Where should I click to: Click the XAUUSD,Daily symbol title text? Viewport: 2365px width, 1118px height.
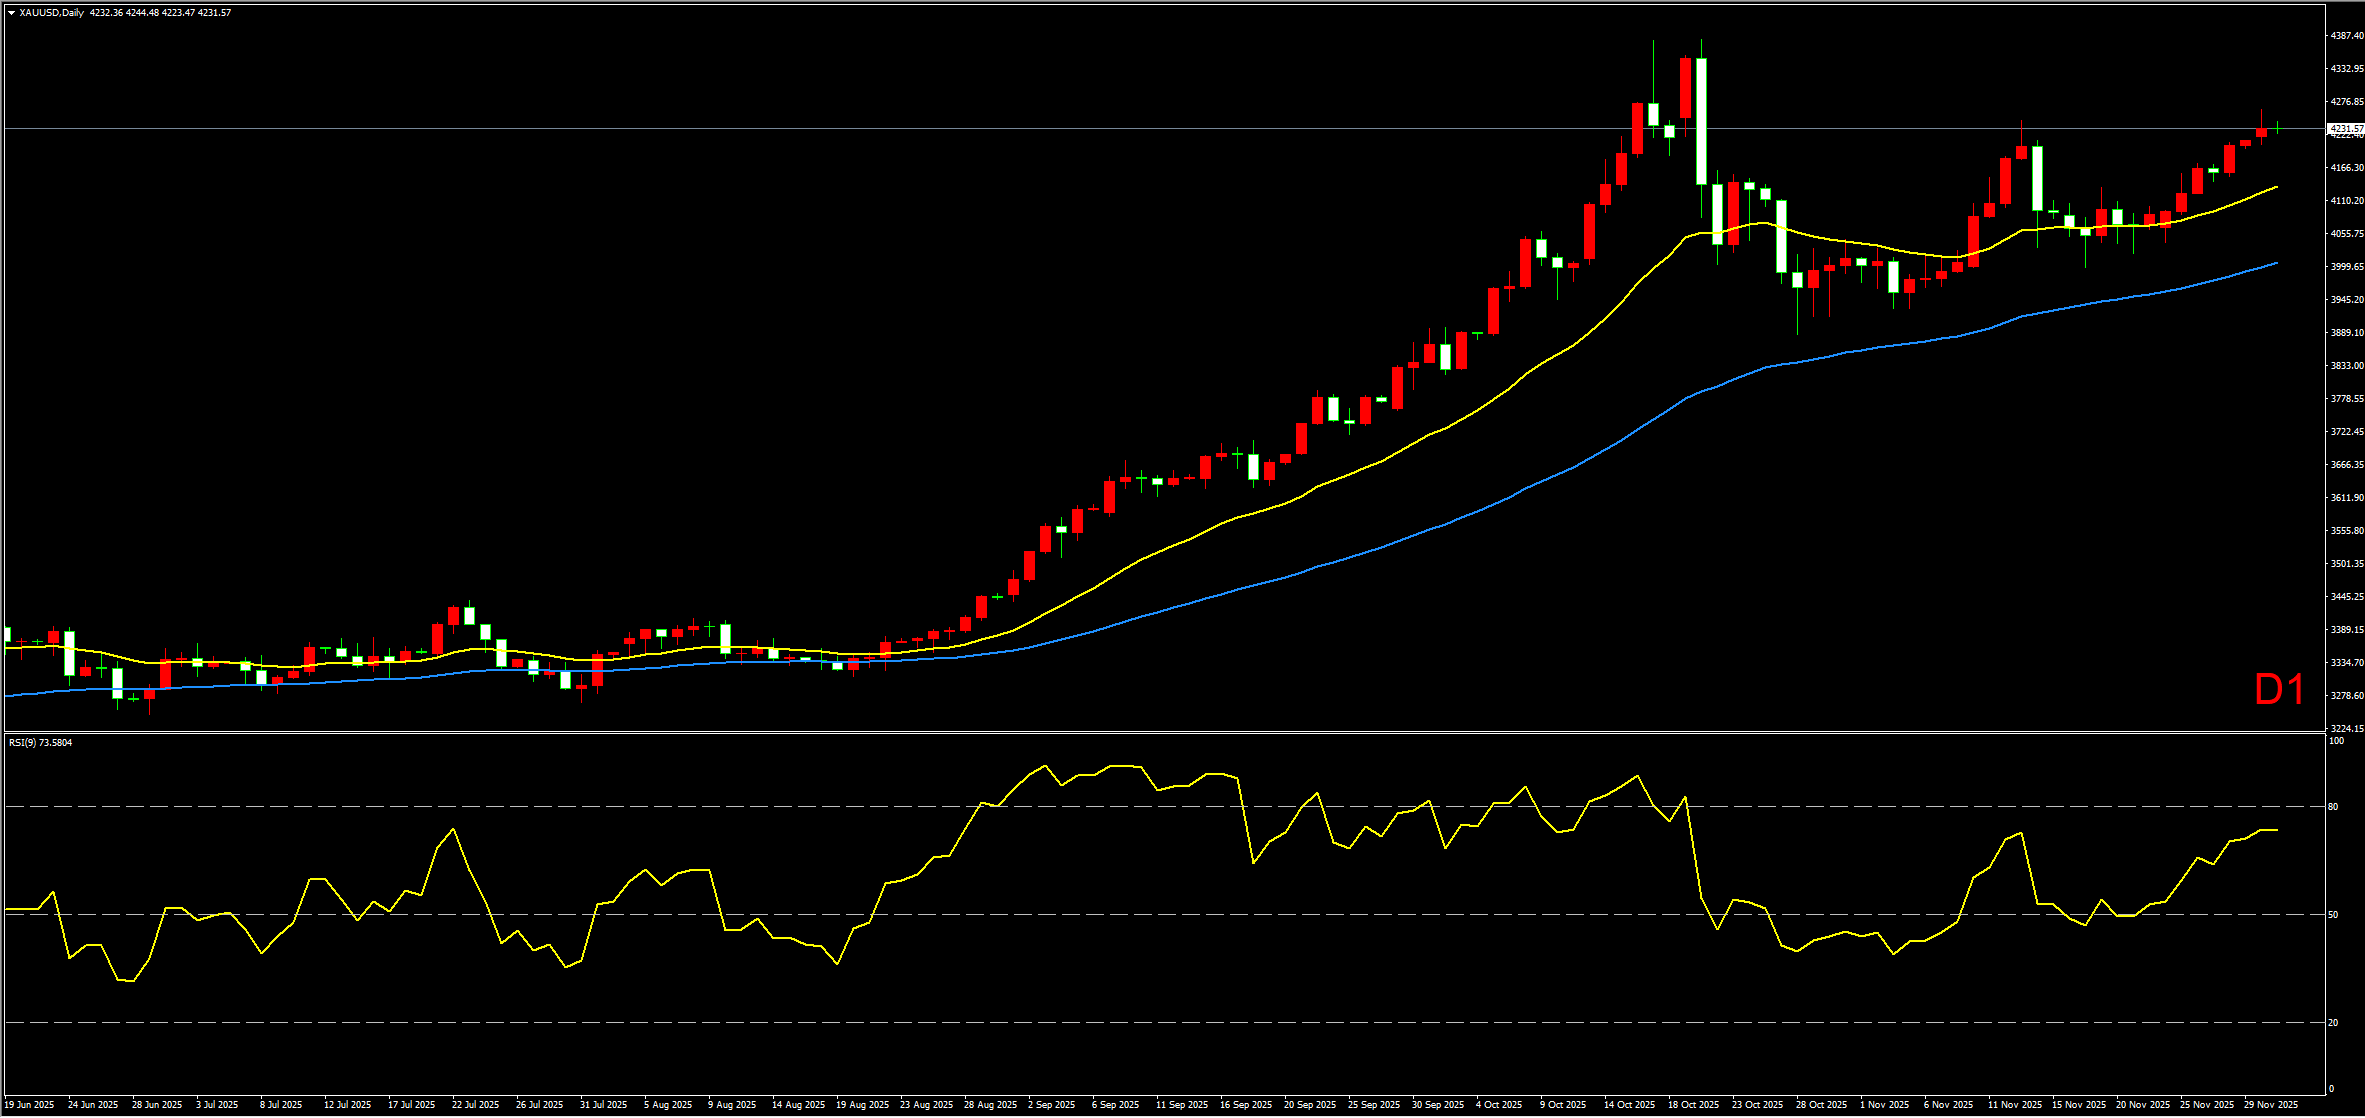coord(52,13)
